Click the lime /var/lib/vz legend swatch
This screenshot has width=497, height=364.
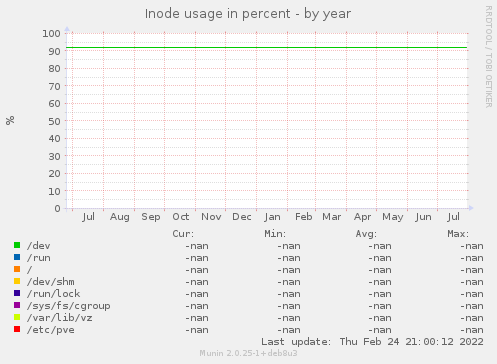17,317
